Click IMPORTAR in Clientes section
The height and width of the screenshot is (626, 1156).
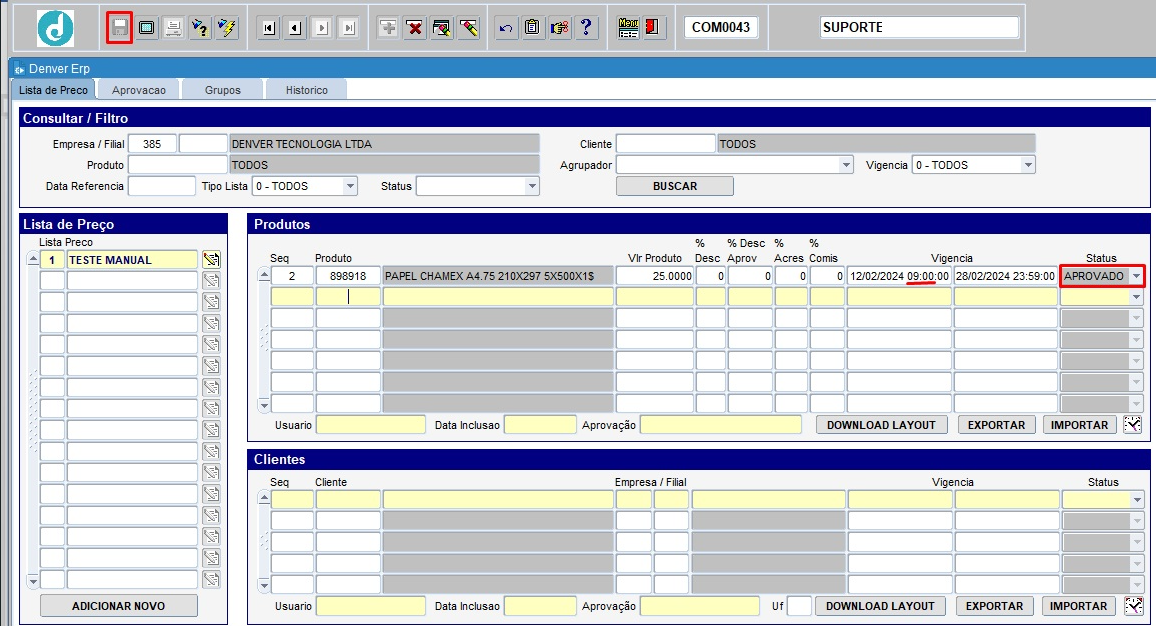tap(1079, 606)
